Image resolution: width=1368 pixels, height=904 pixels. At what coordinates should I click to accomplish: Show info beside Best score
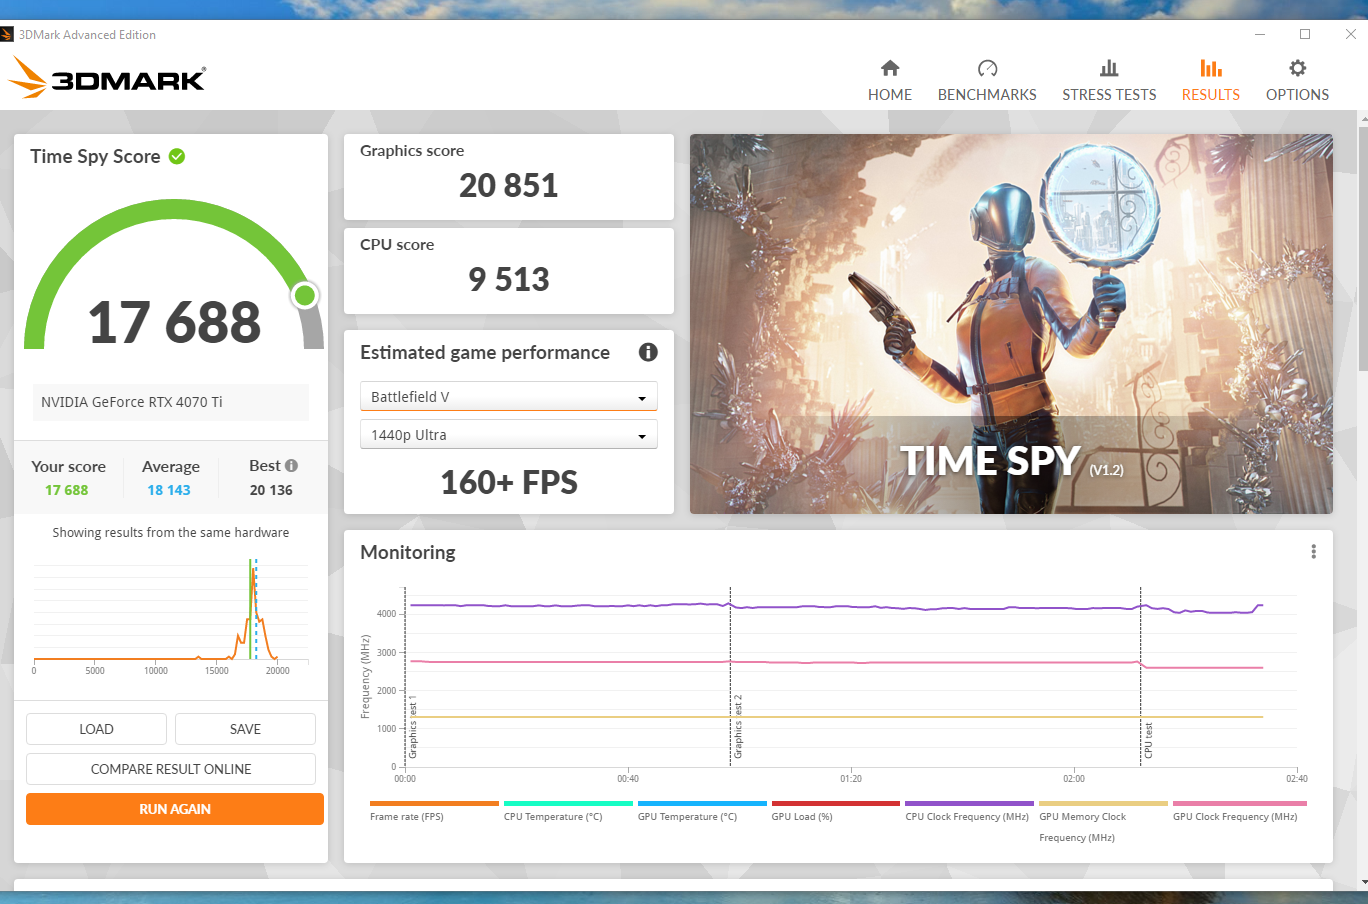(x=291, y=465)
